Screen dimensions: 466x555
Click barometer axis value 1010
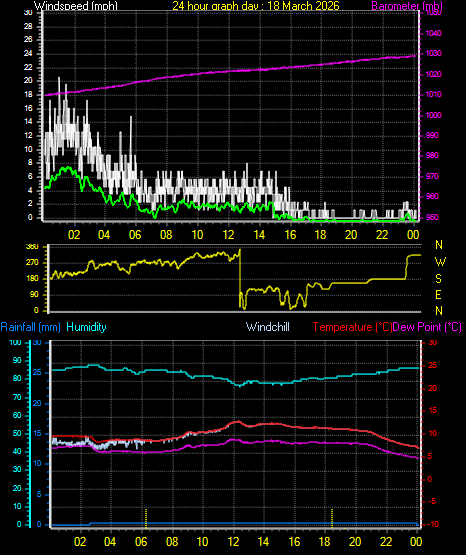433,95
